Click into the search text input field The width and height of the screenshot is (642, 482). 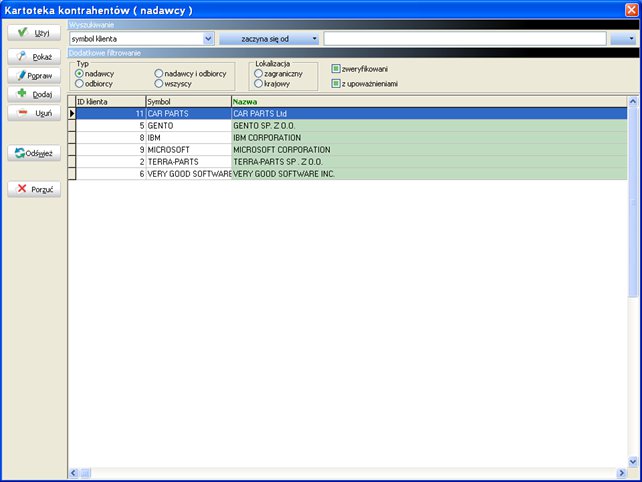point(465,39)
